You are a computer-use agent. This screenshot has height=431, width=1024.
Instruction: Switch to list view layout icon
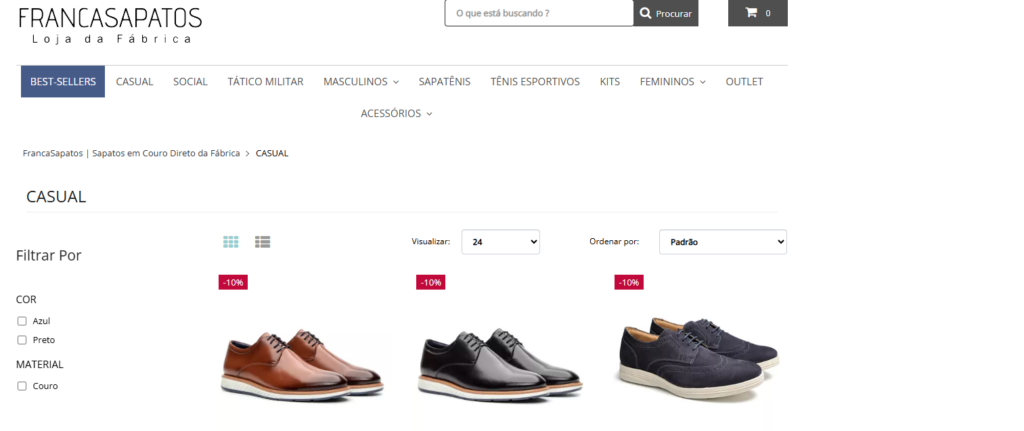point(263,242)
